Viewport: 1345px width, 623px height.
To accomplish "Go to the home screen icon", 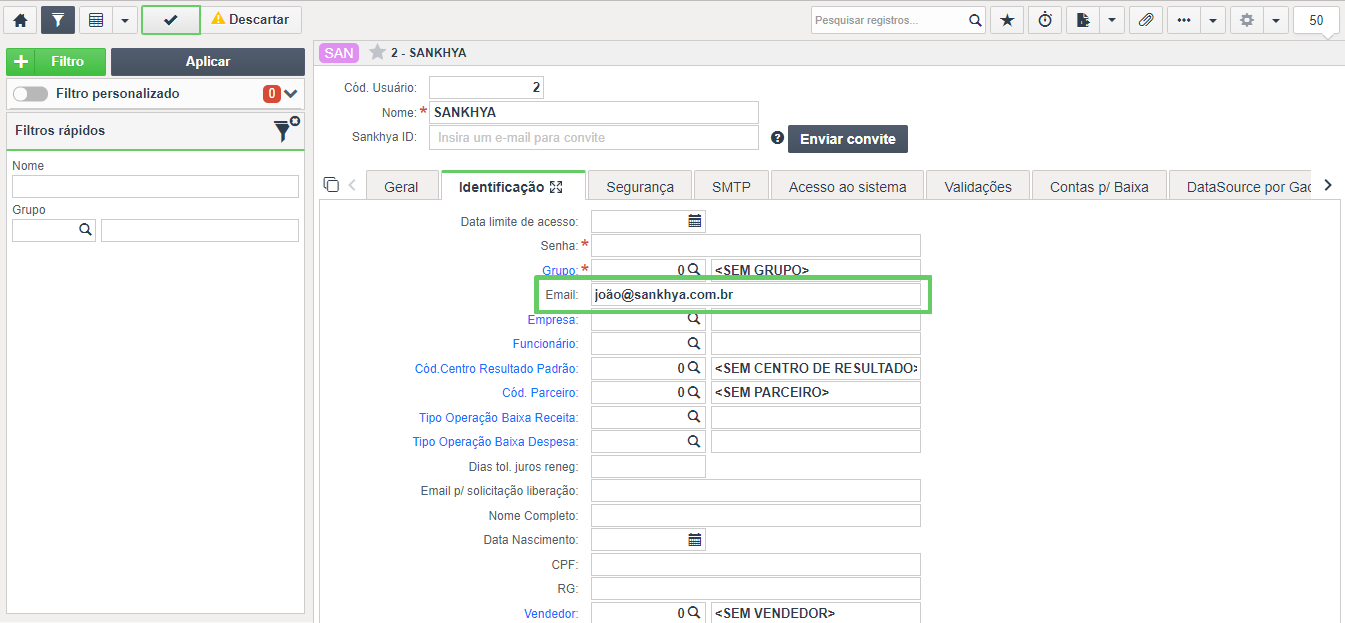I will click(x=20, y=20).
